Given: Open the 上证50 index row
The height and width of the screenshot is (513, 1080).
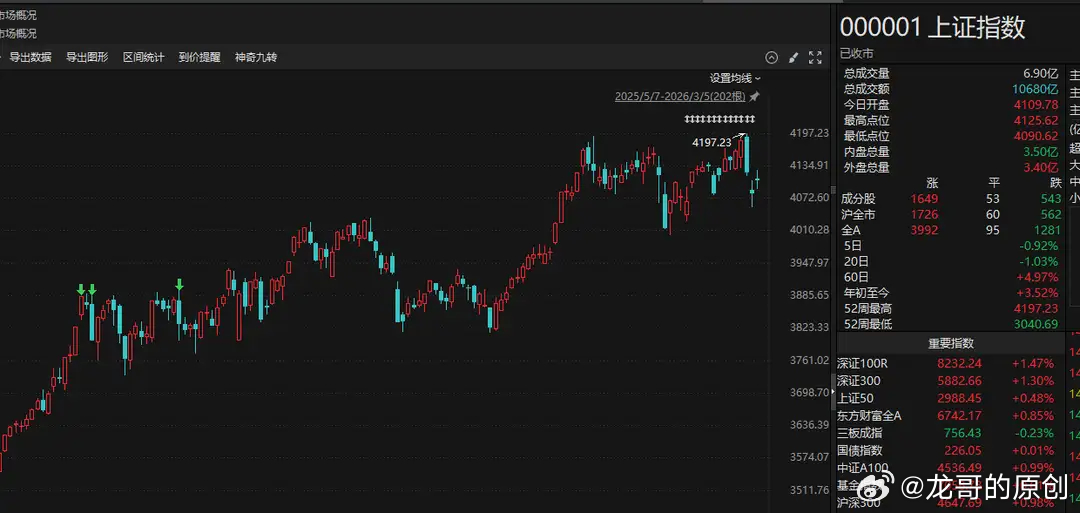Looking at the screenshot, I should [951, 399].
